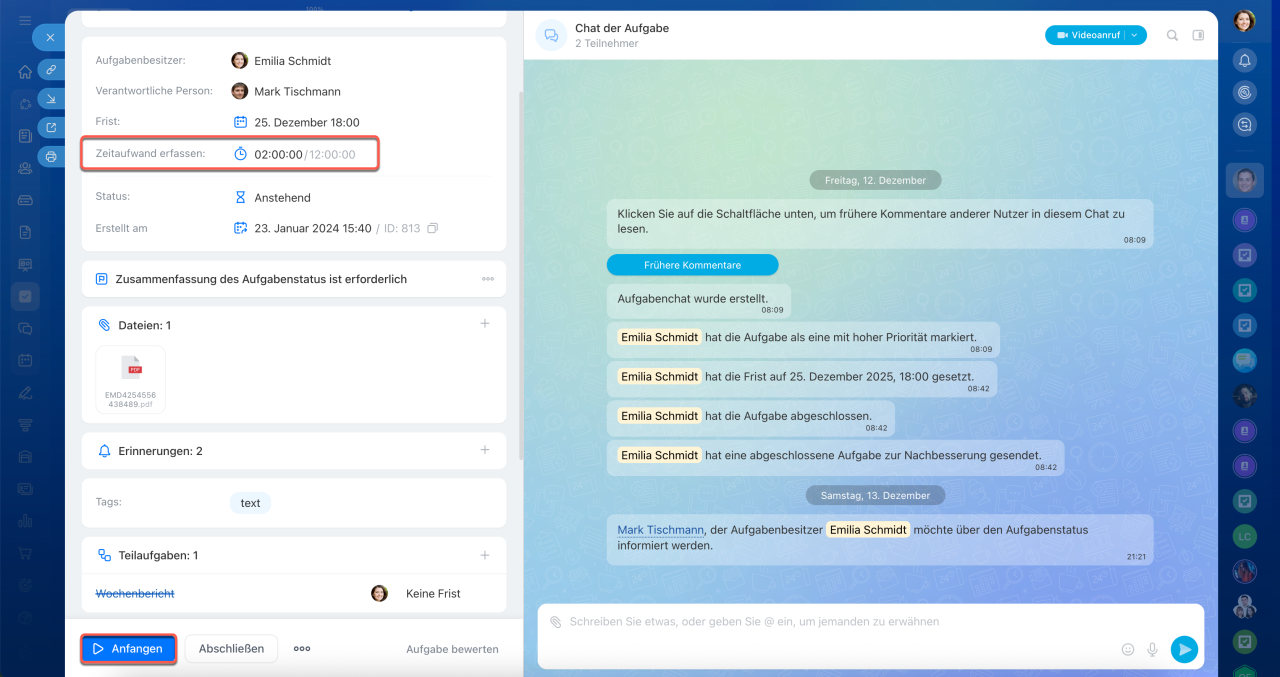The height and width of the screenshot is (677, 1280).
Task: Click the chat avatar icon in header
Action: (x=551, y=35)
